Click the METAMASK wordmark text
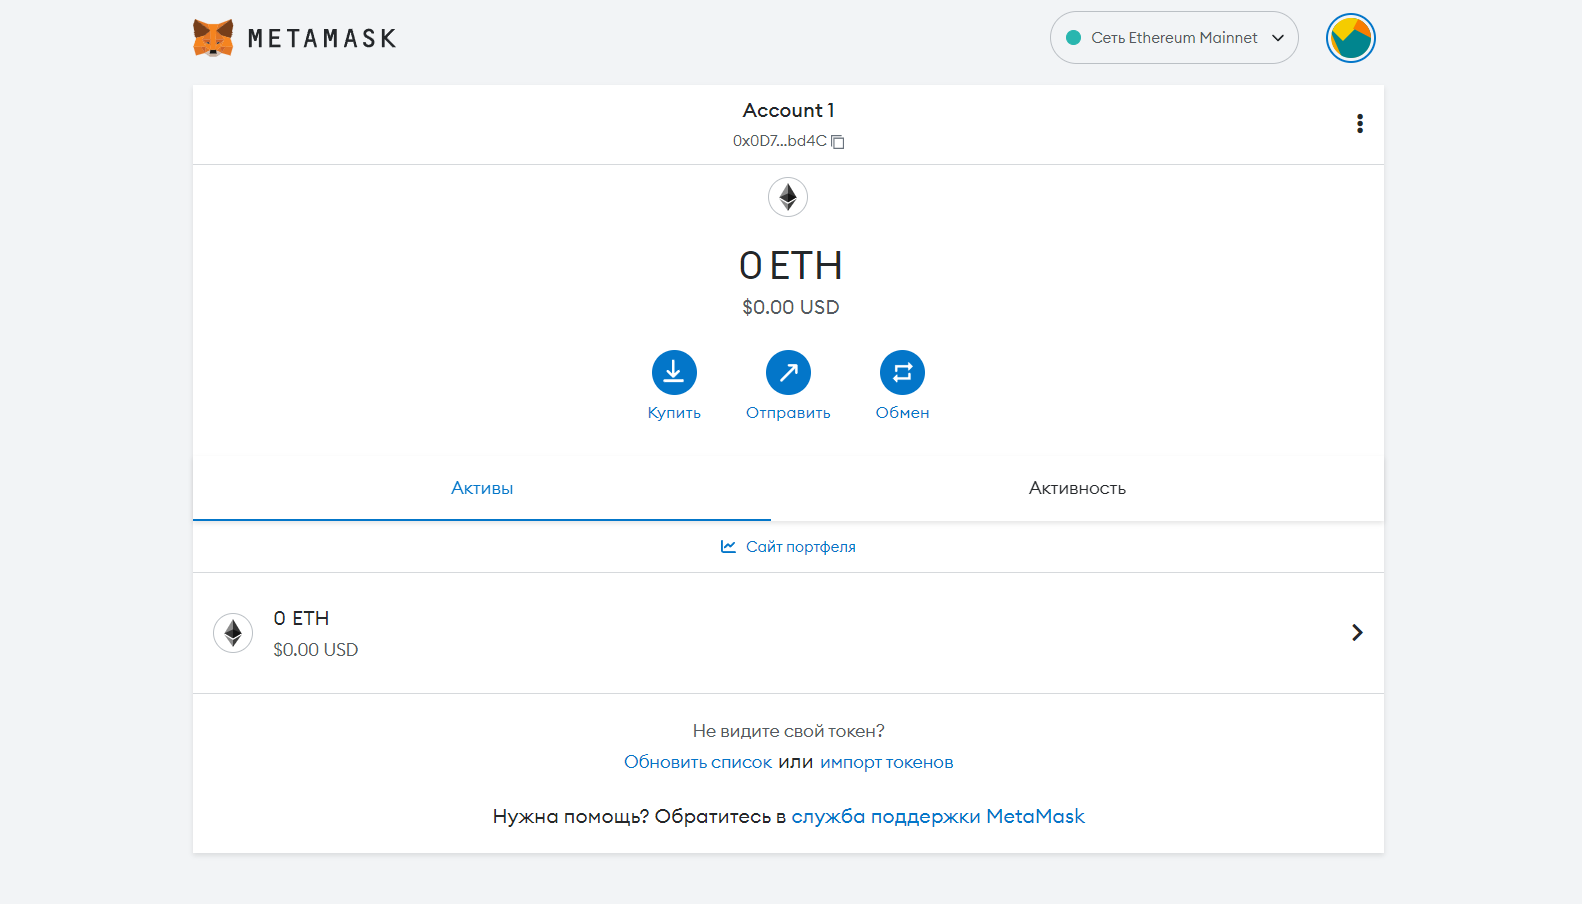 click(x=322, y=39)
